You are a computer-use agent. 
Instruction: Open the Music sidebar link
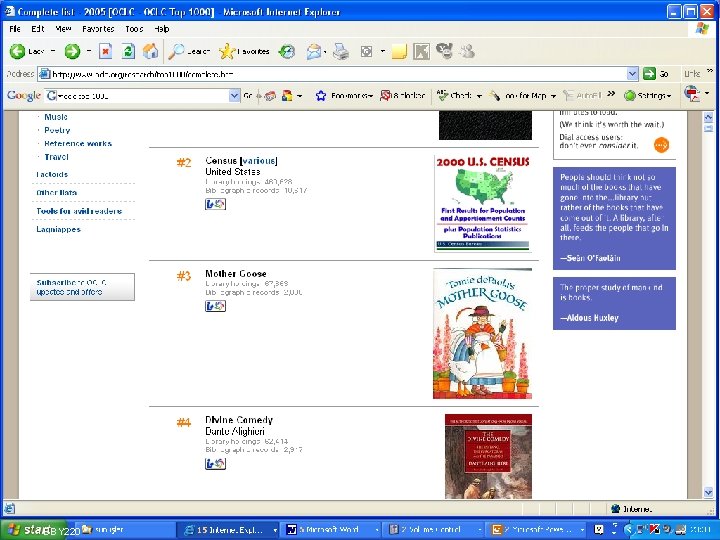[x=56, y=117]
